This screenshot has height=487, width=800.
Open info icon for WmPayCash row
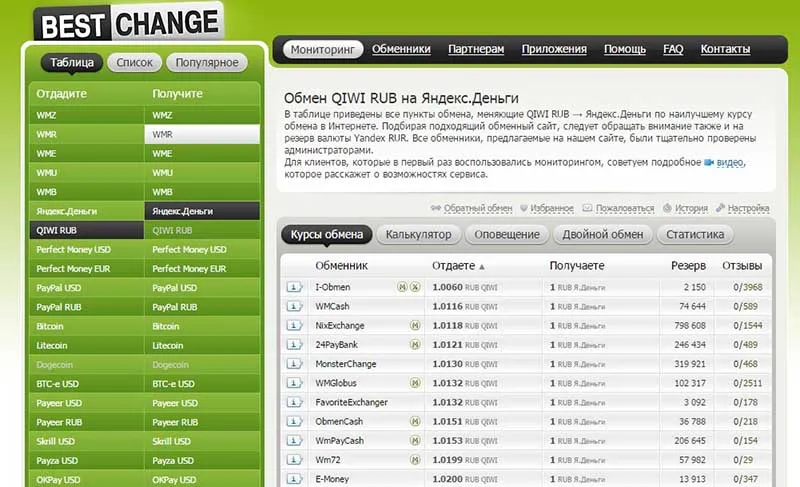[294, 441]
